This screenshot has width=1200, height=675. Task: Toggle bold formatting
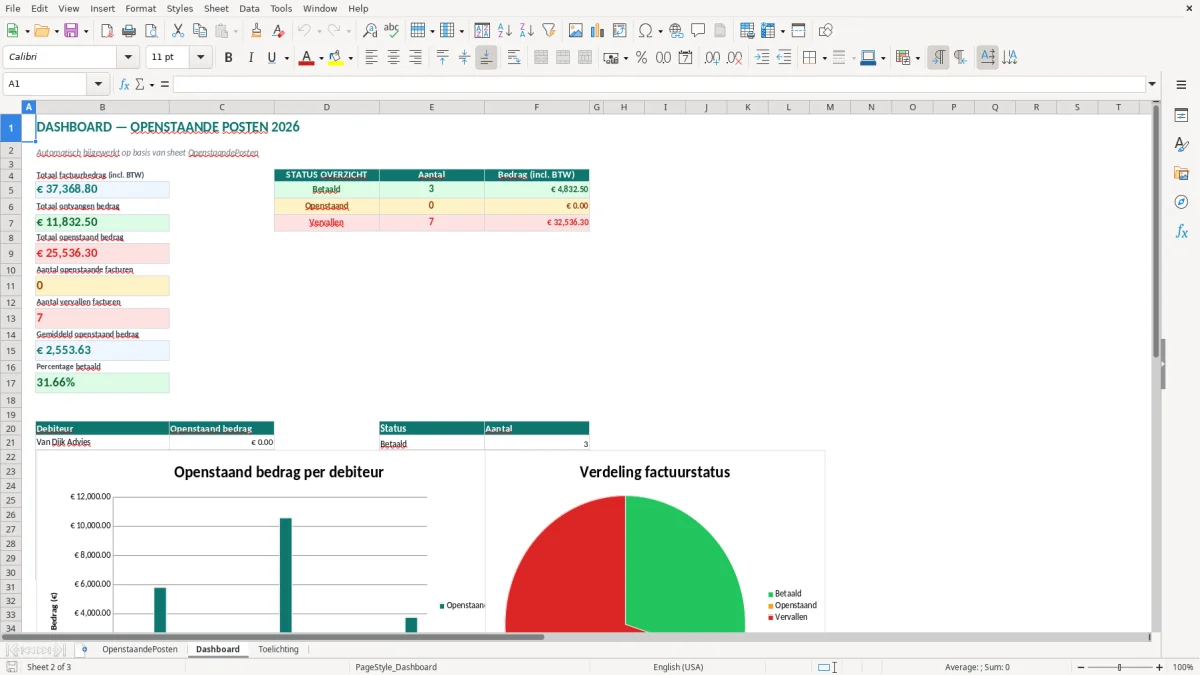click(x=228, y=58)
